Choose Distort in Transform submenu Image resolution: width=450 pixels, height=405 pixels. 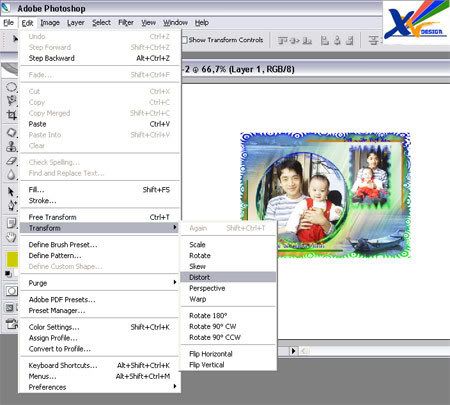228,277
